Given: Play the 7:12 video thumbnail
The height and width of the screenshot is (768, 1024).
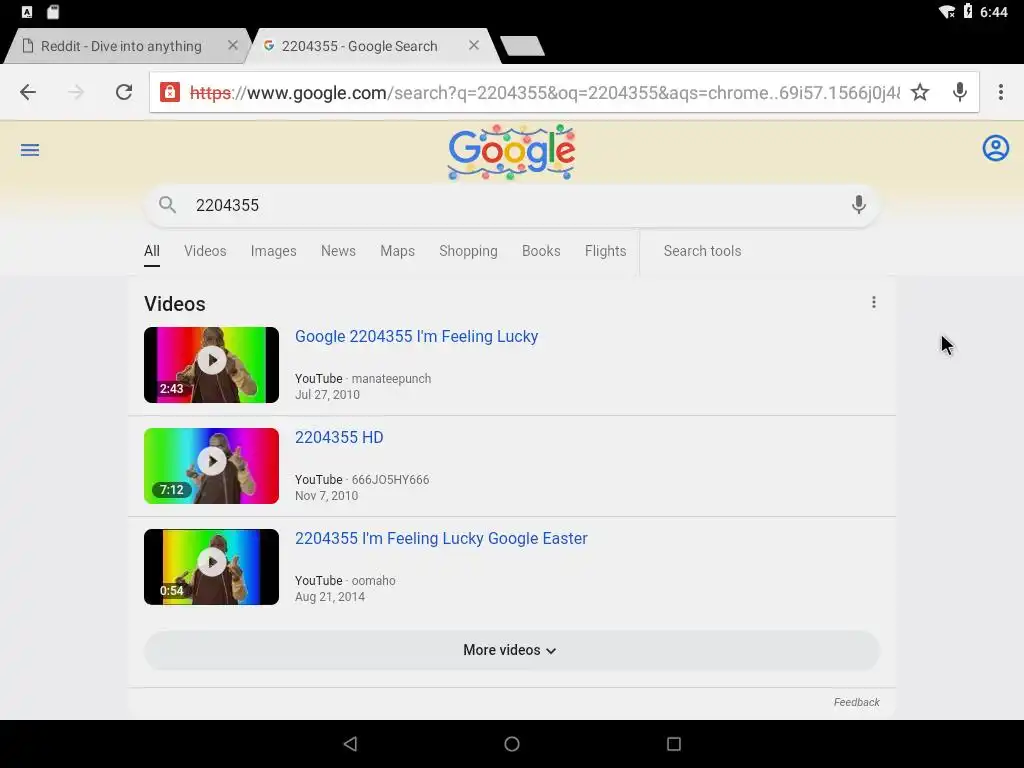Looking at the screenshot, I should click(x=212, y=466).
